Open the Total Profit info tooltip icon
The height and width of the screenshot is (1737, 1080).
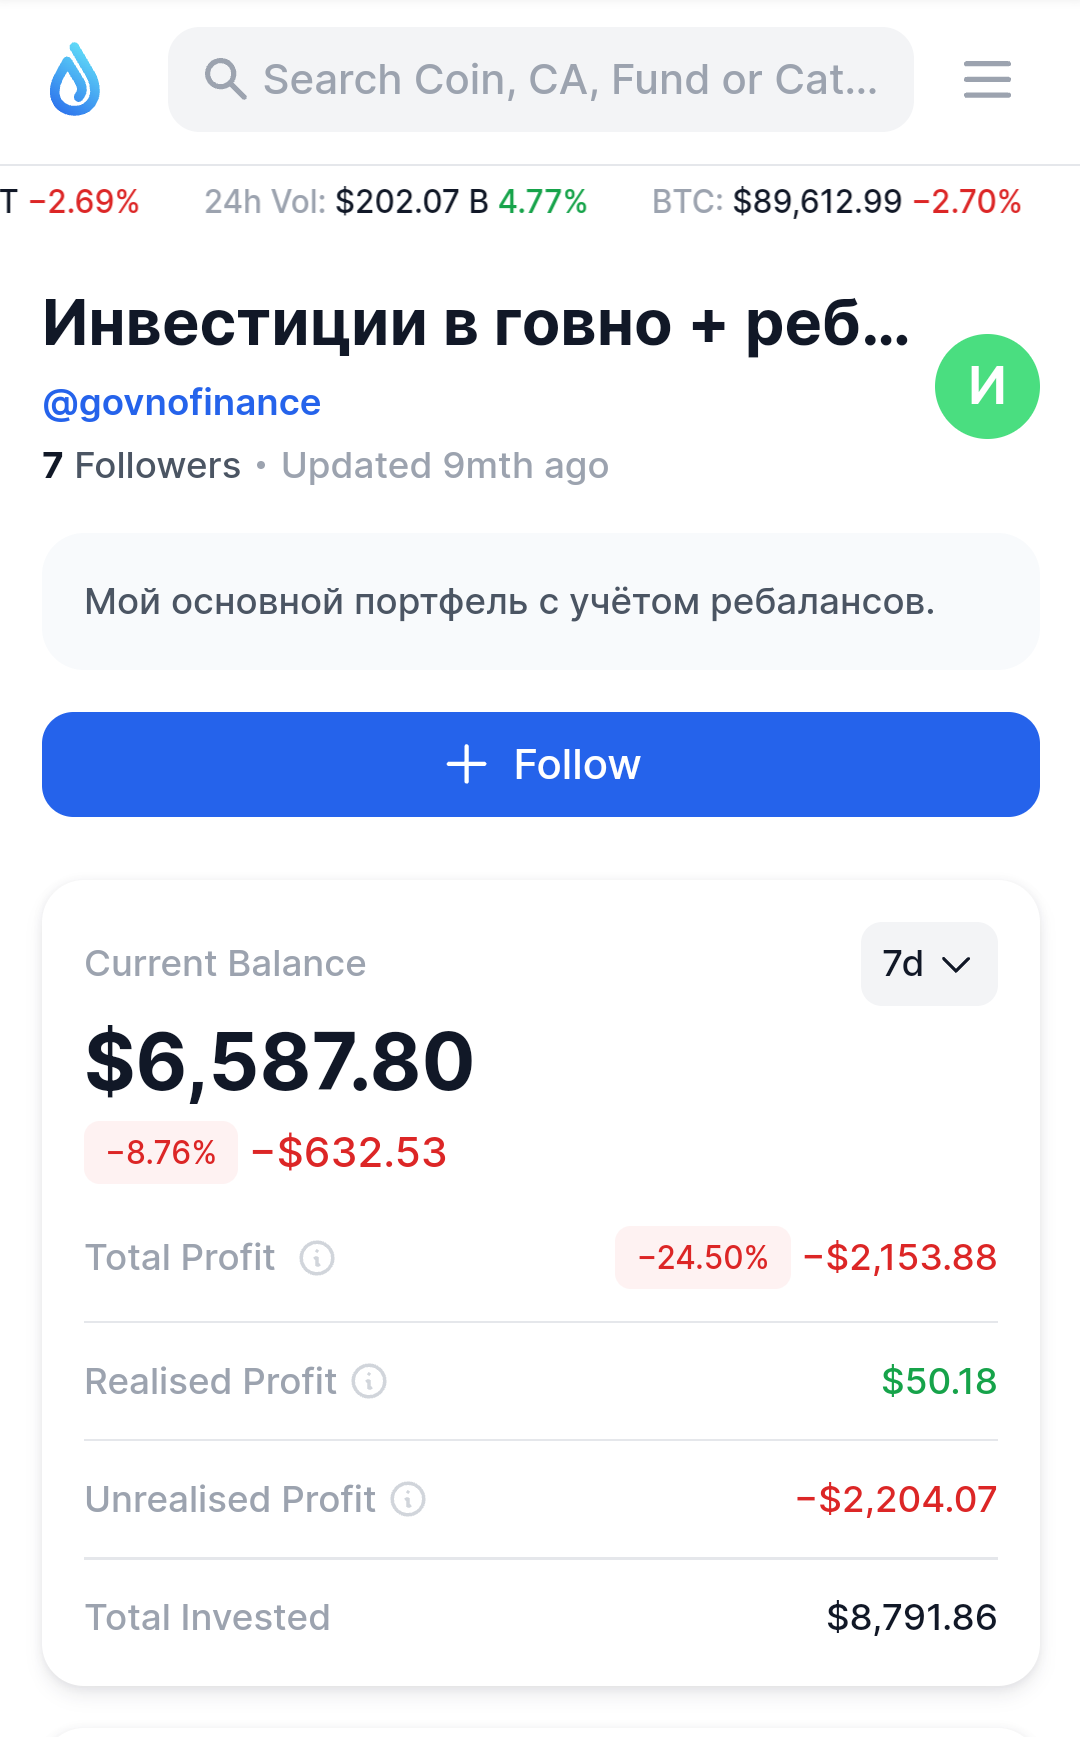[x=317, y=1257]
